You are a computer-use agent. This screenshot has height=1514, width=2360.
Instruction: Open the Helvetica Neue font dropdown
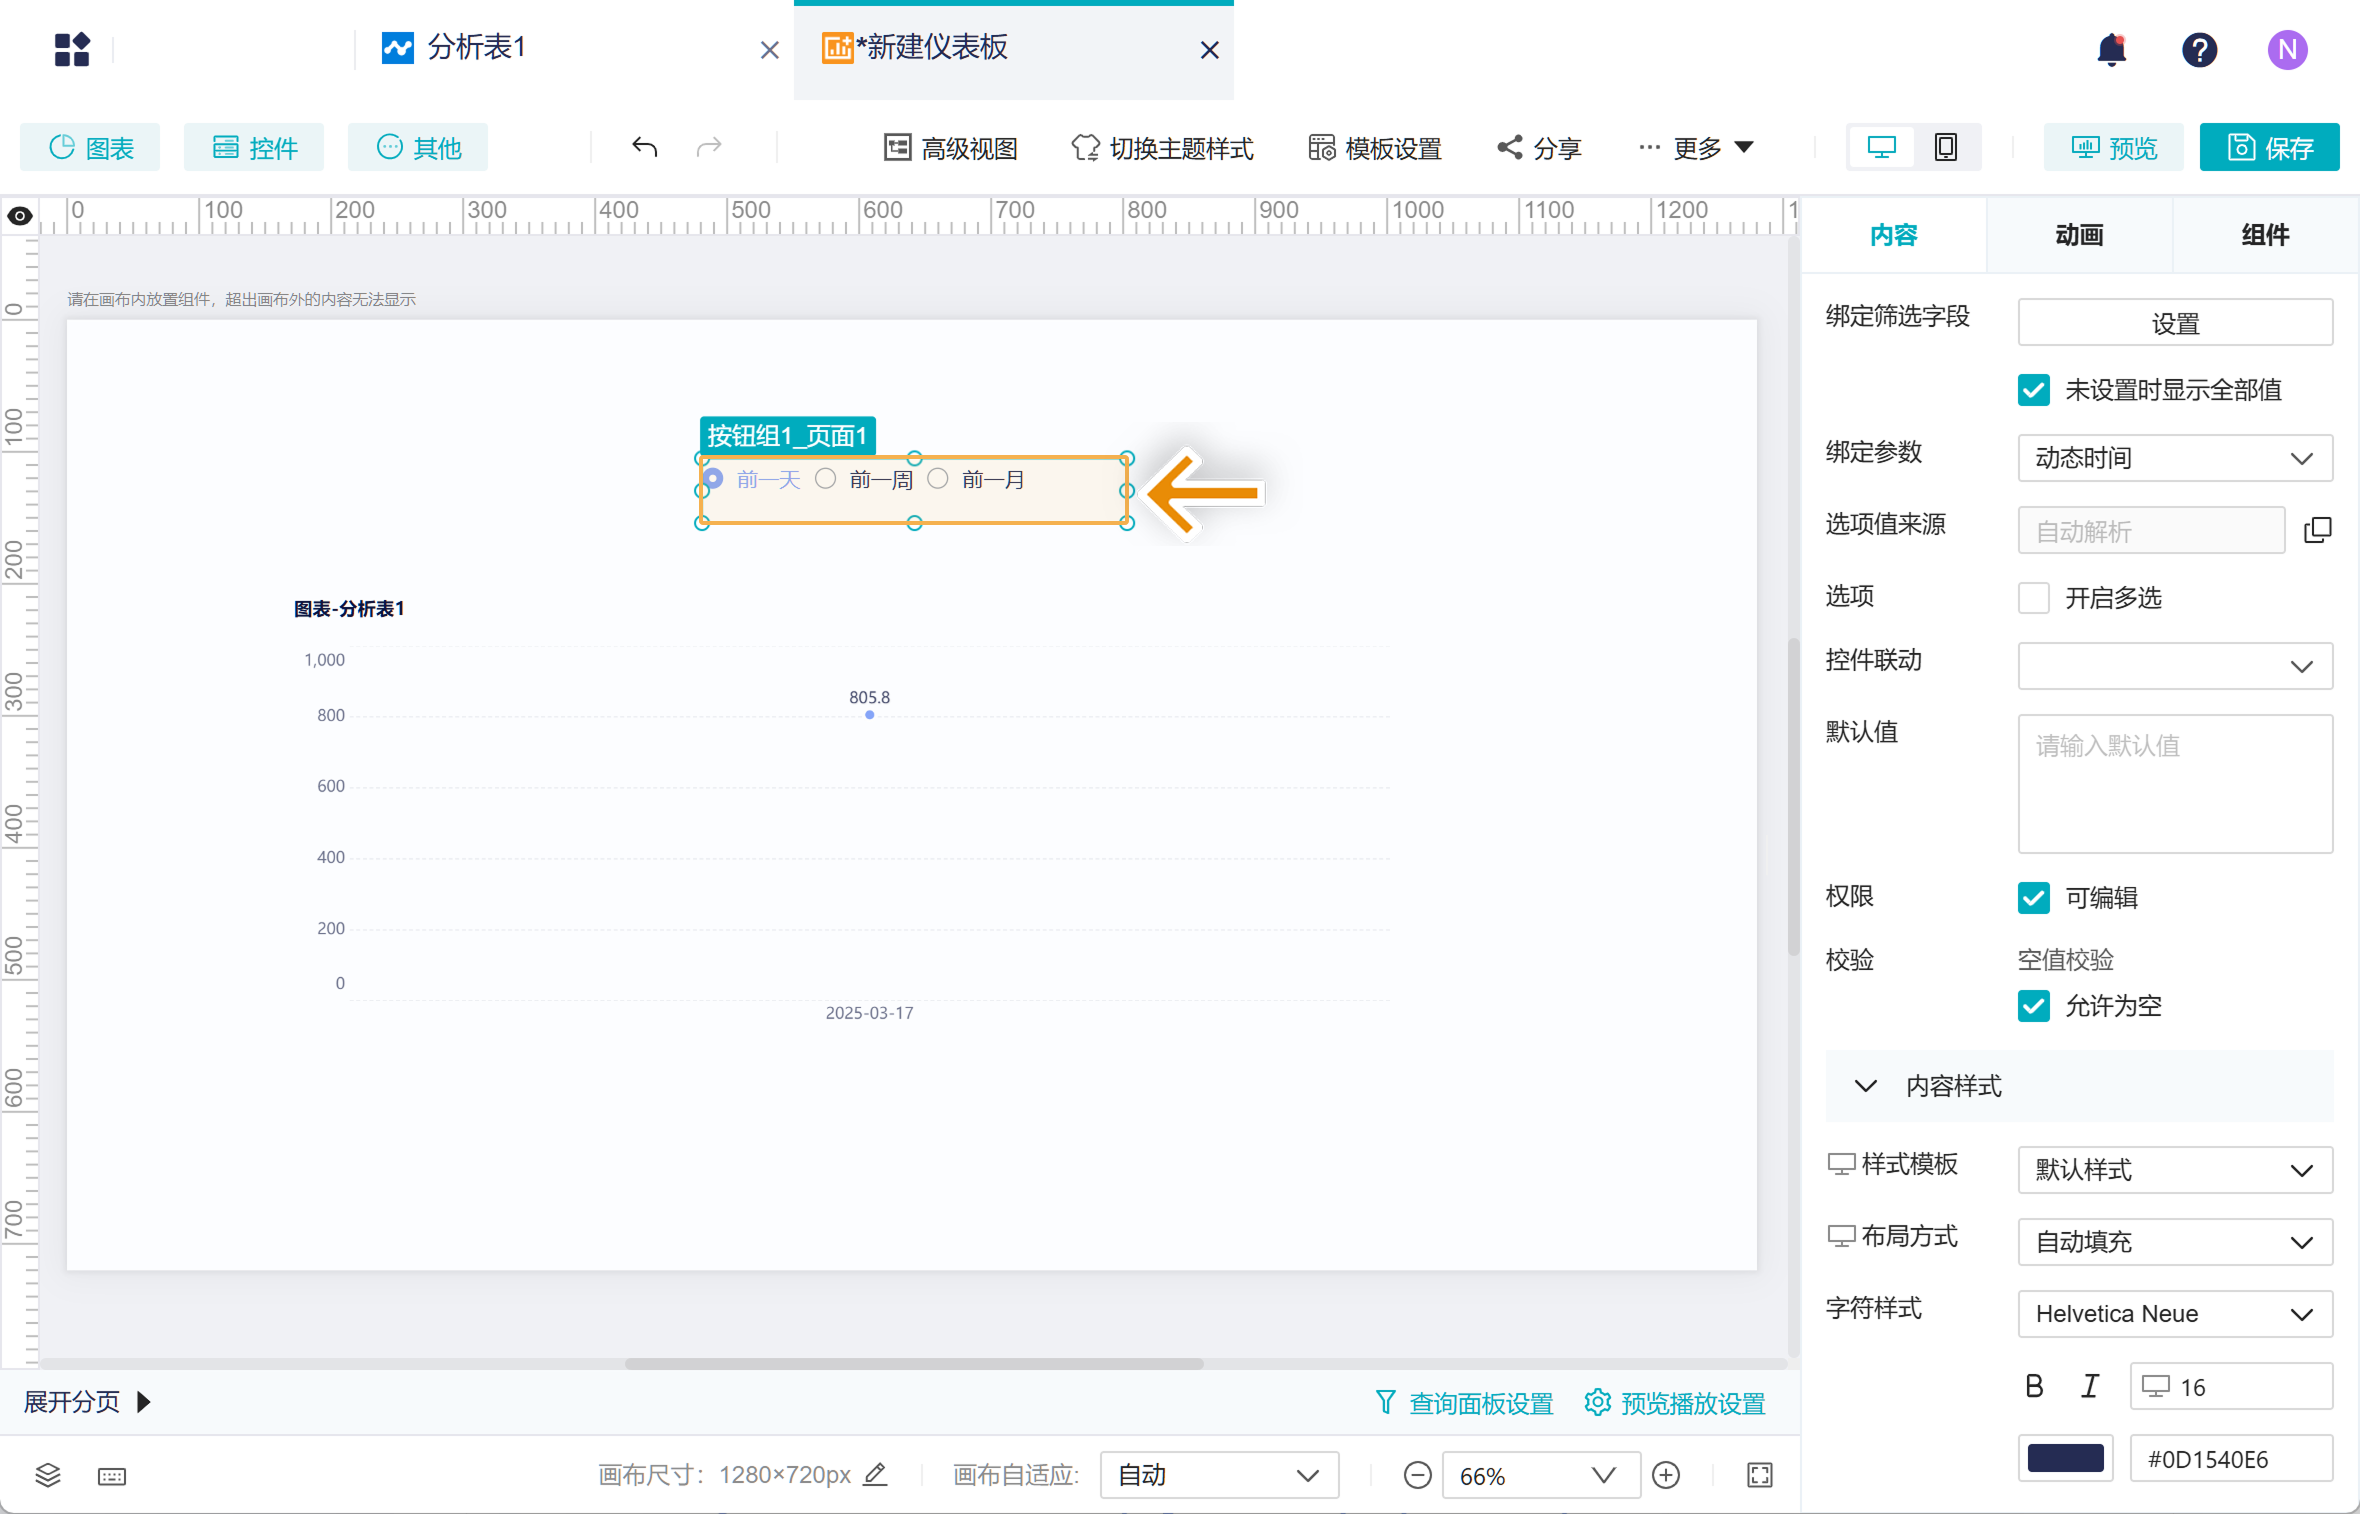click(x=2174, y=1314)
